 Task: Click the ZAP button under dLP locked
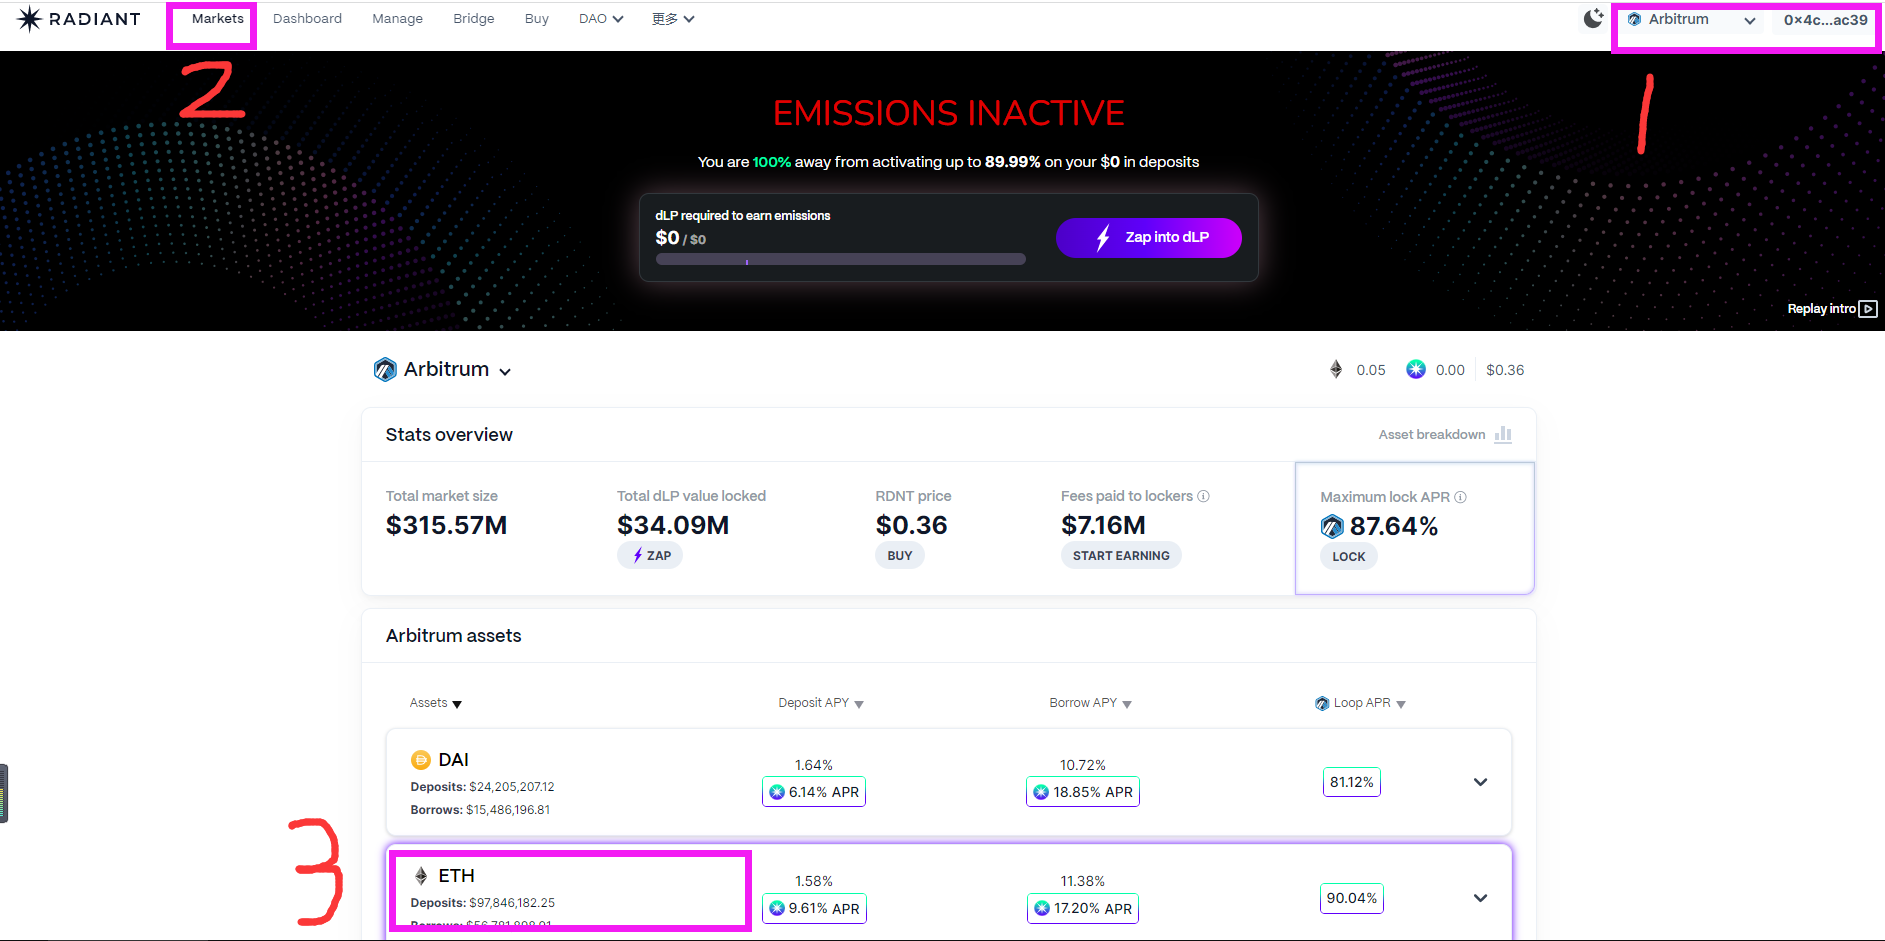tap(650, 556)
